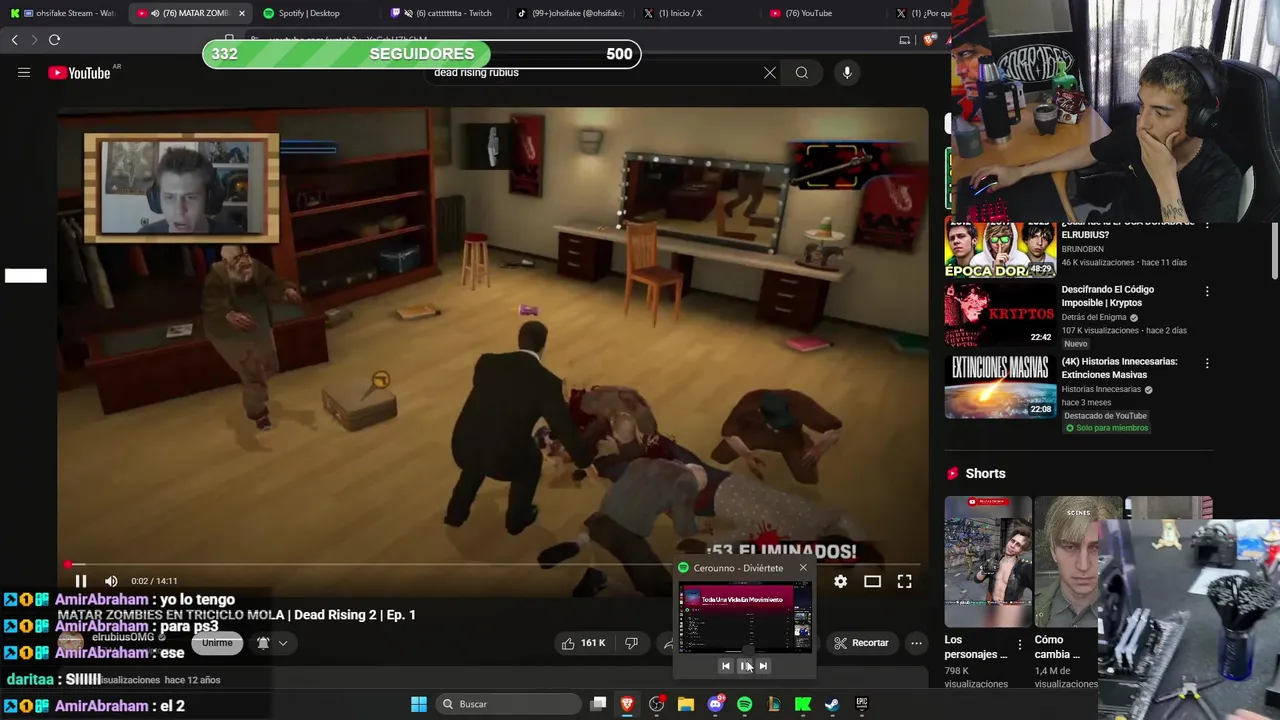The width and height of the screenshot is (1280, 720).
Task: Open options for 'Los personajes' short
Action: click(x=1020, y=645)
